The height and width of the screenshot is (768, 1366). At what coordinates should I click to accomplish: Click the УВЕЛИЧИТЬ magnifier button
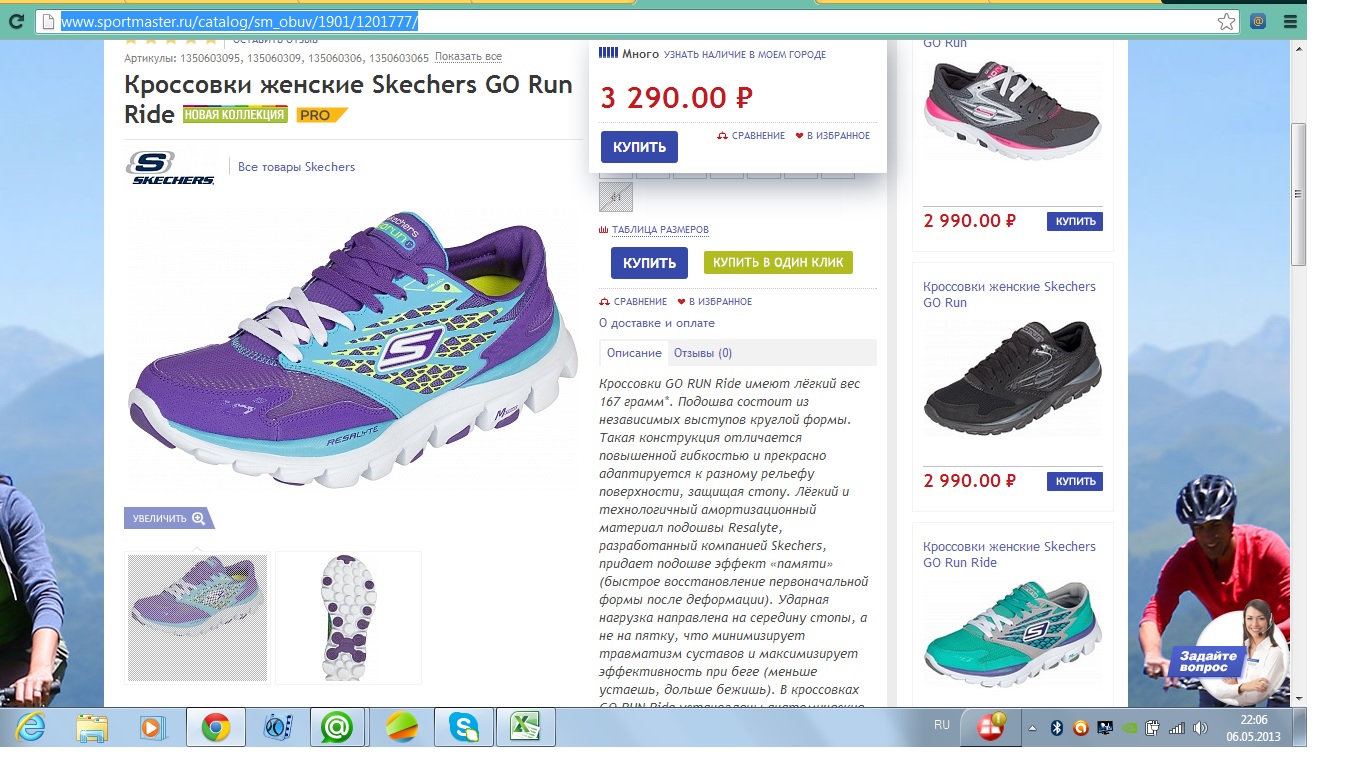pyautogui.click(x=168, y=518)
